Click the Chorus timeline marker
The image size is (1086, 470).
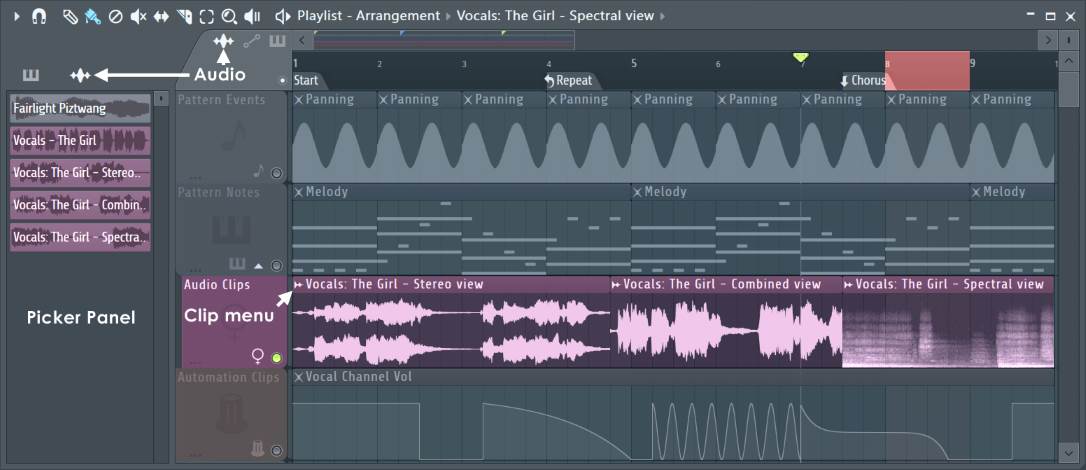point(863,80)
